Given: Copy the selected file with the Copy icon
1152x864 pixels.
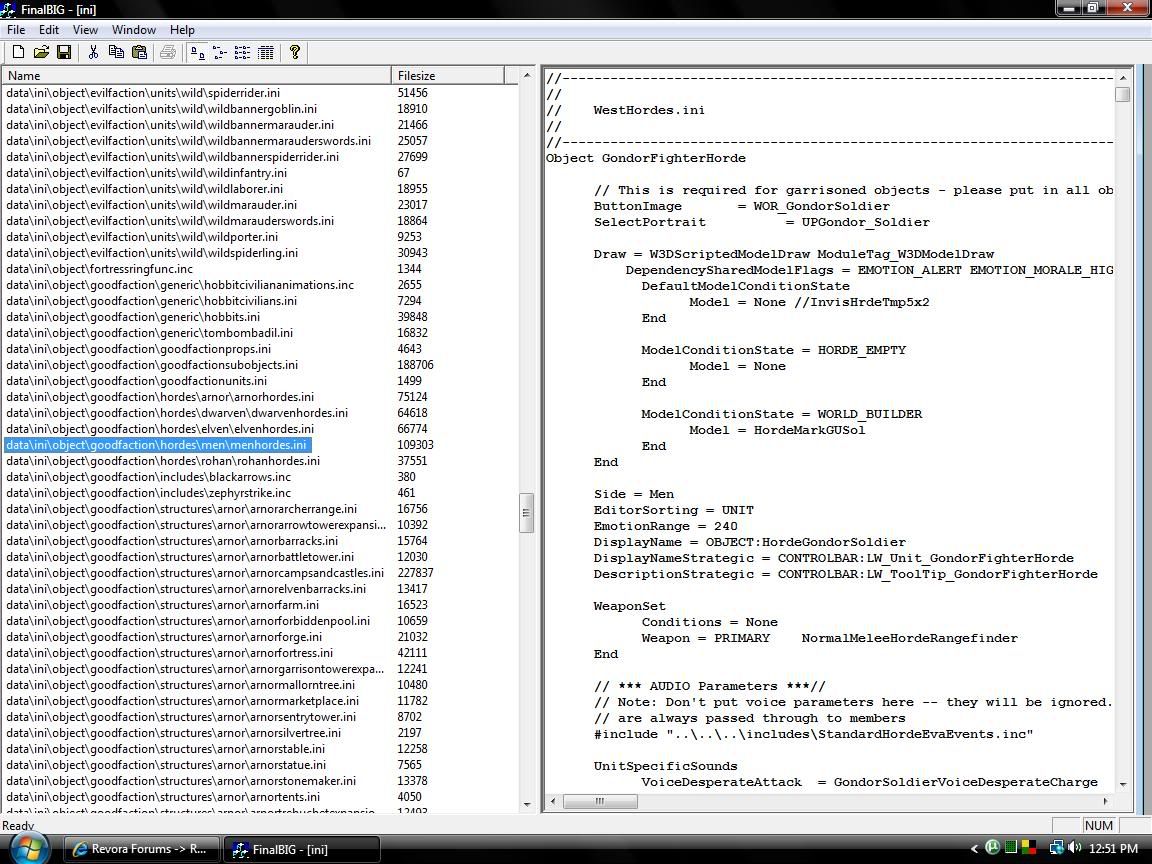Looking at the screenshot, I should 116,52.
